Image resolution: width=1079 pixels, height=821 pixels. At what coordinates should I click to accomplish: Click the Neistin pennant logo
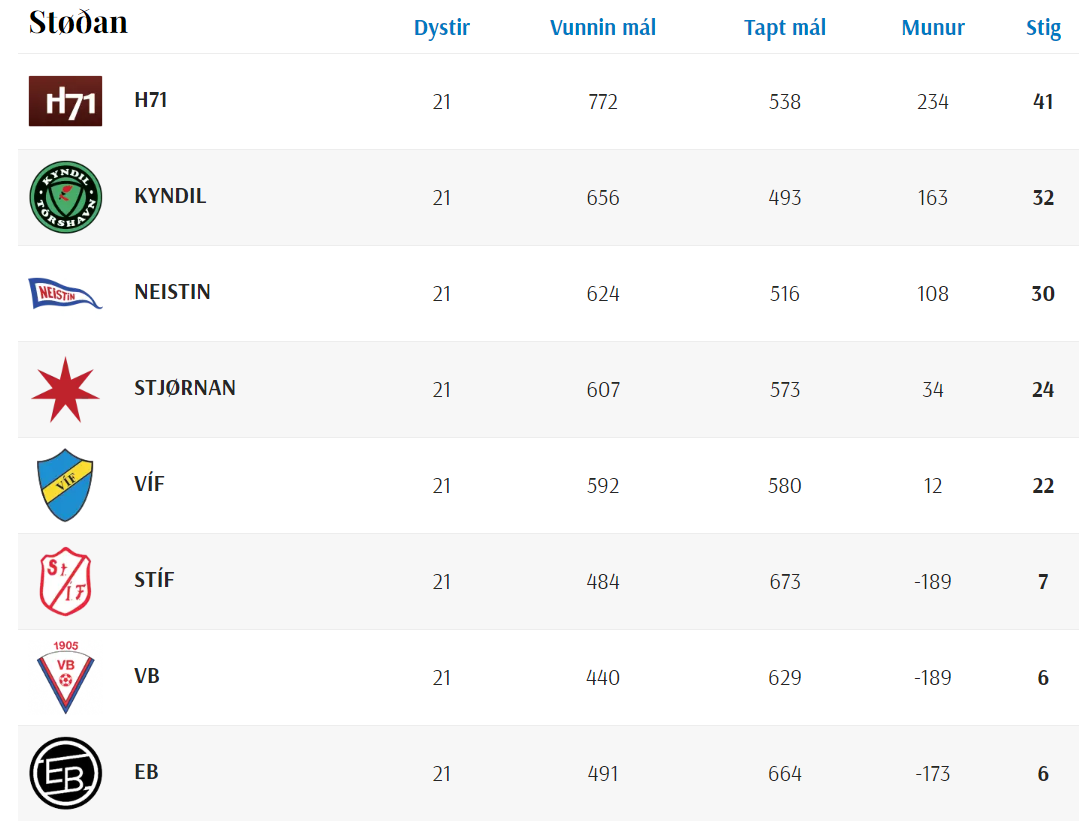(65, 293)
